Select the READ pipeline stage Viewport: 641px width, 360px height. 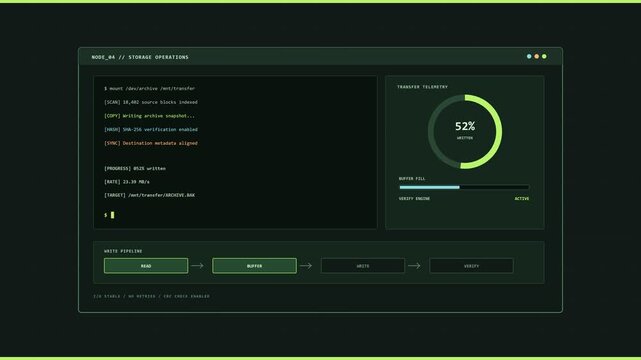(x=146, y=266)
